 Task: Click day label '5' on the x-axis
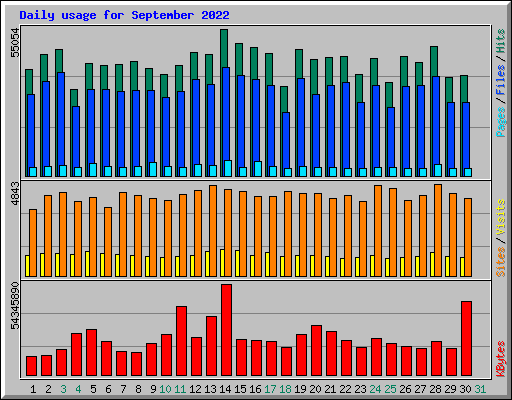pos(93,389)
